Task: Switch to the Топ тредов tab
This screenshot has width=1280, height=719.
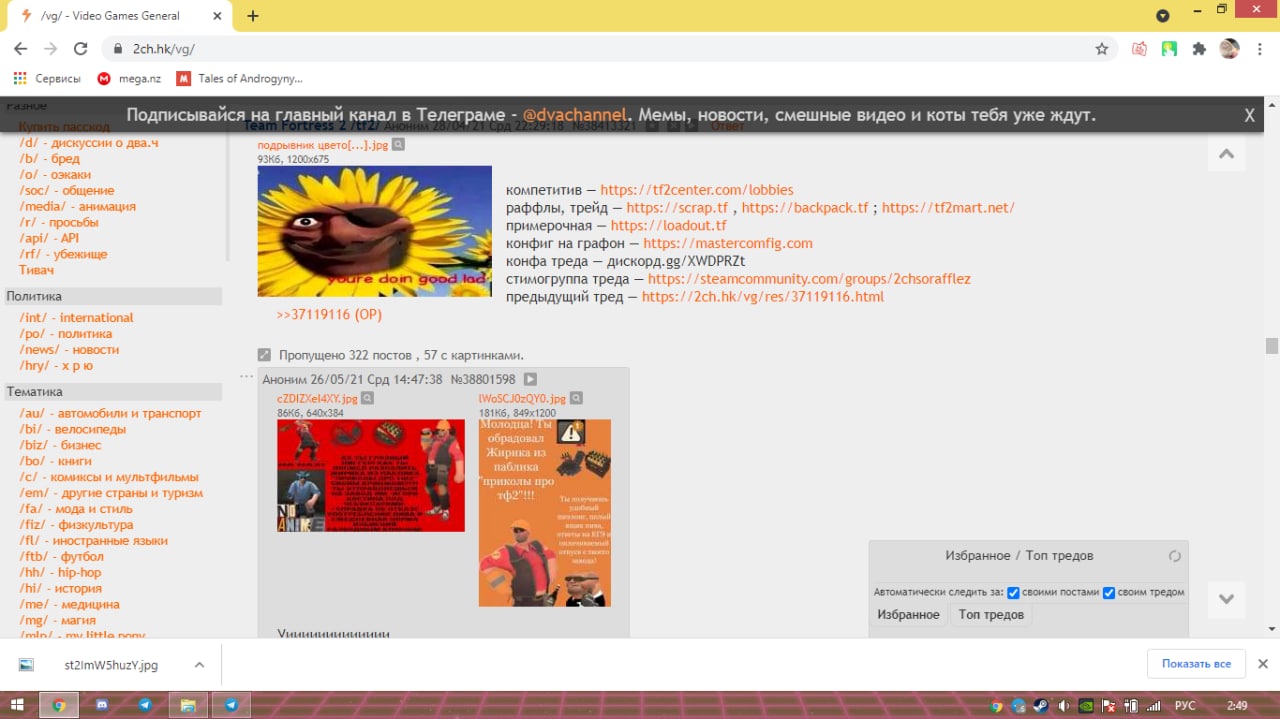Action: pyautogui.click(x=991, y=614)
